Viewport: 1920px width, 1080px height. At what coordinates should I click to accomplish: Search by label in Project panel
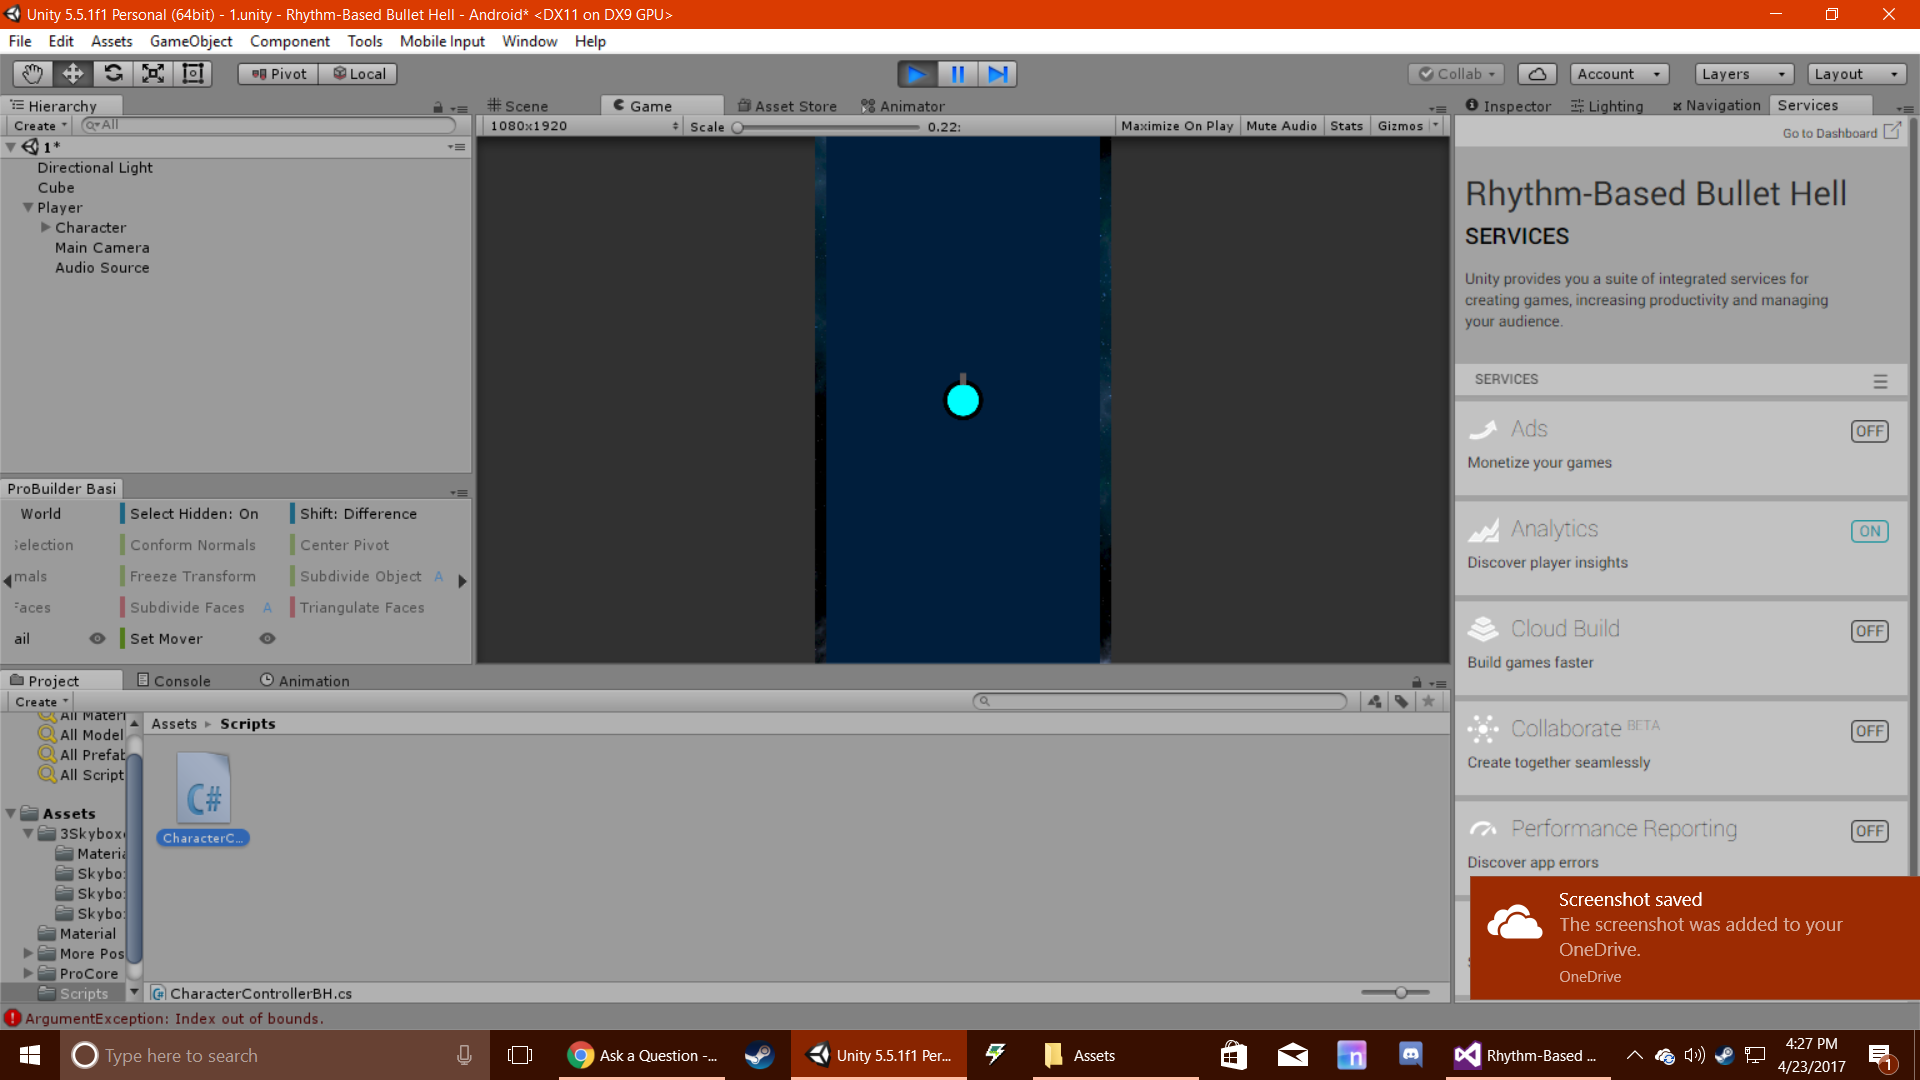point(1402,701)
